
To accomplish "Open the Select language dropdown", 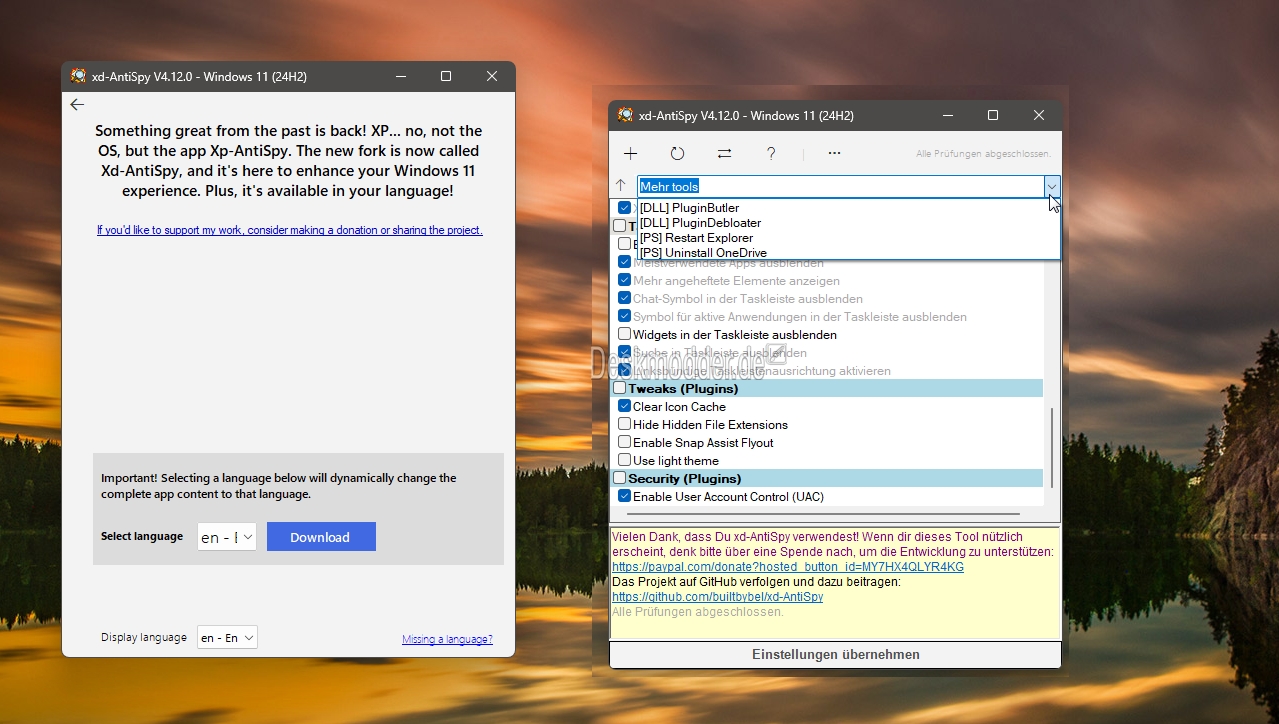I will point(227,537).
